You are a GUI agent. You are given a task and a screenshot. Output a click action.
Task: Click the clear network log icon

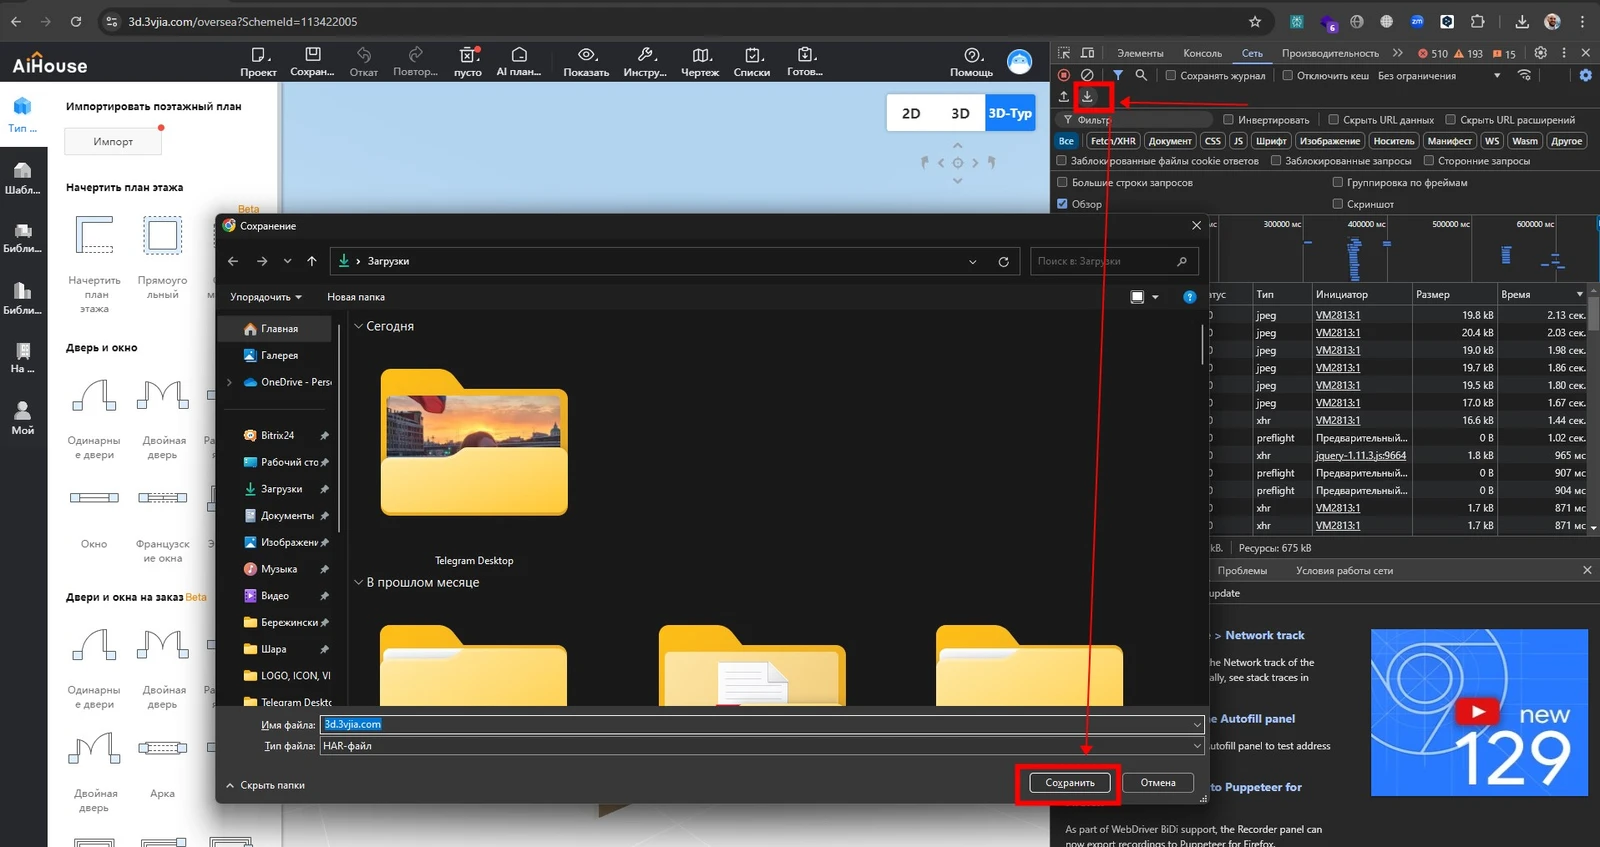click(1087, 75)
